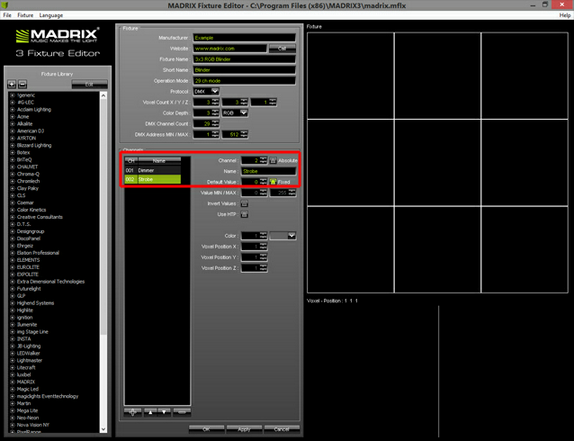Screen dimensions: 574x441
Task: Select channel 002 Strobe row
Action: pos(153,179)
